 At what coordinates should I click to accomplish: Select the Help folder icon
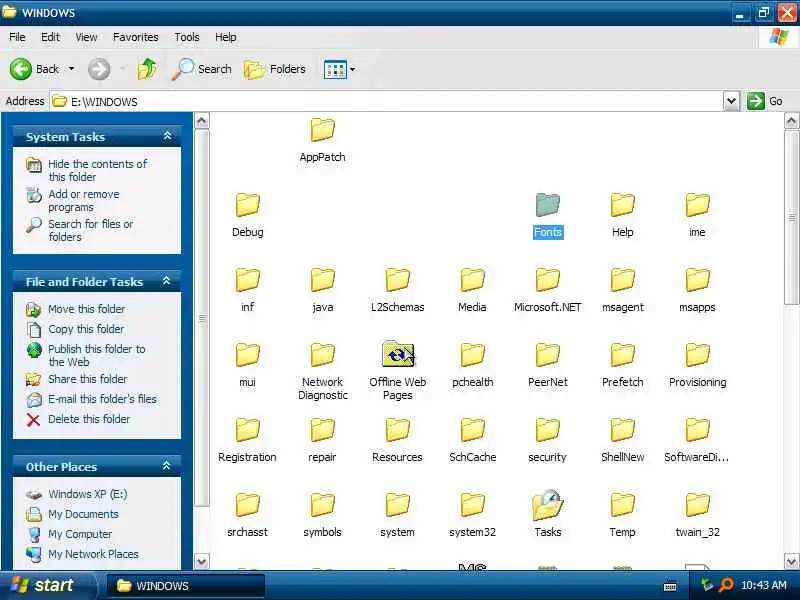pos(622,205)
